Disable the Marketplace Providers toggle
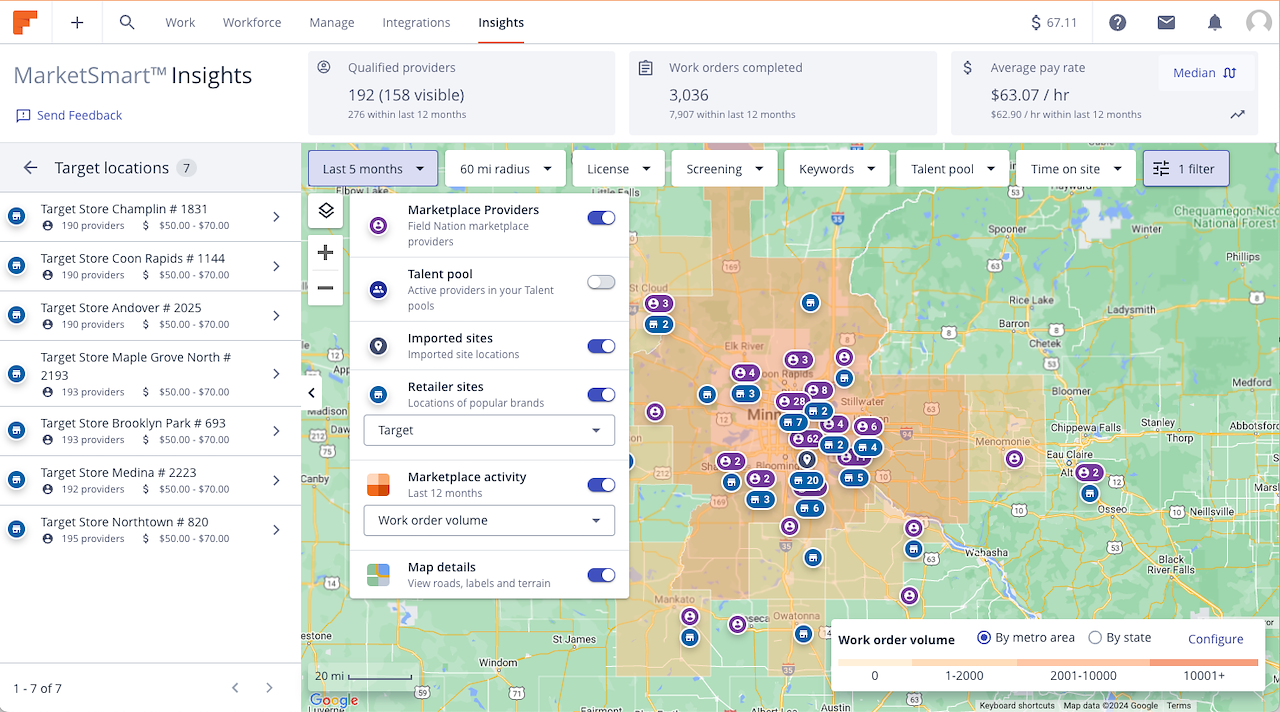The image size is (1280, 712). point(601,218)
